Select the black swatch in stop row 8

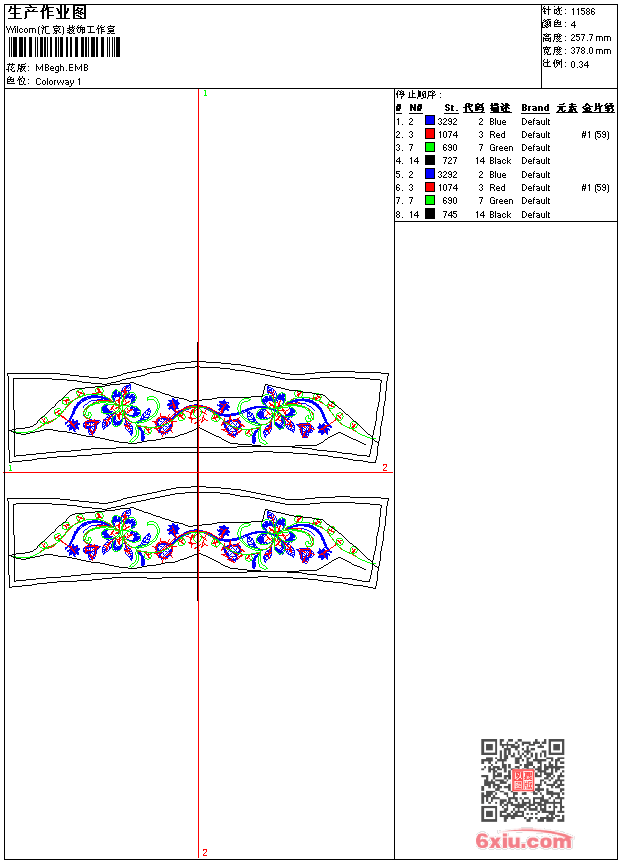(x=430, y=214)
